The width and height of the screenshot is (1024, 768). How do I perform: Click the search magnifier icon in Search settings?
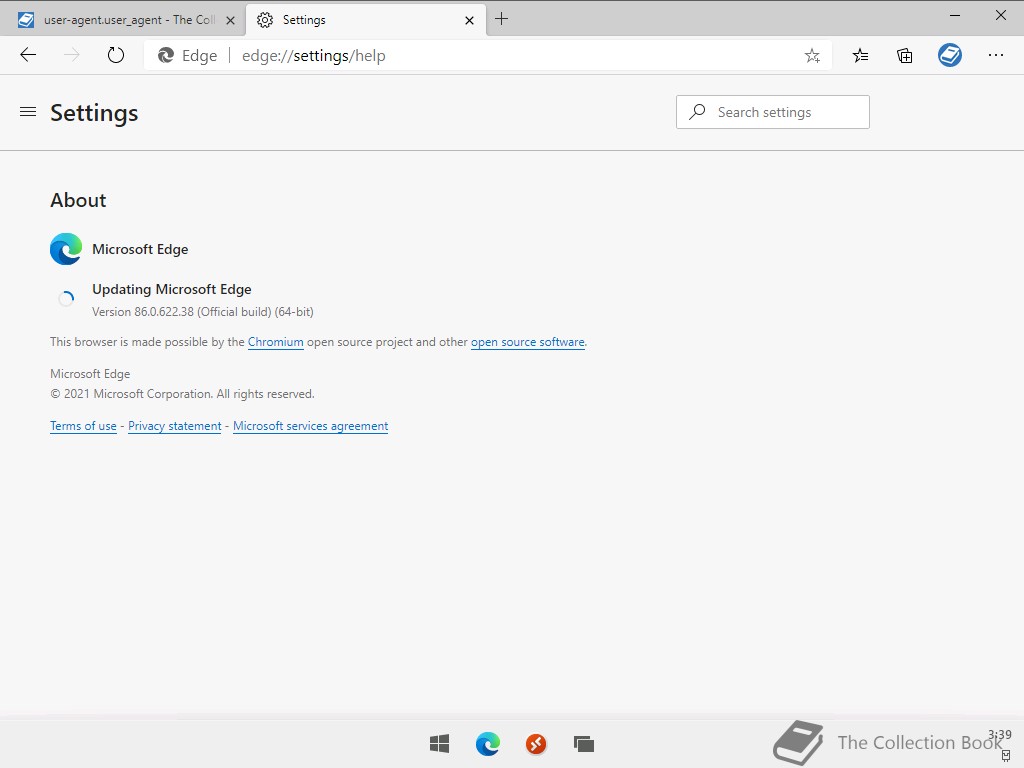tap(697, 112)
